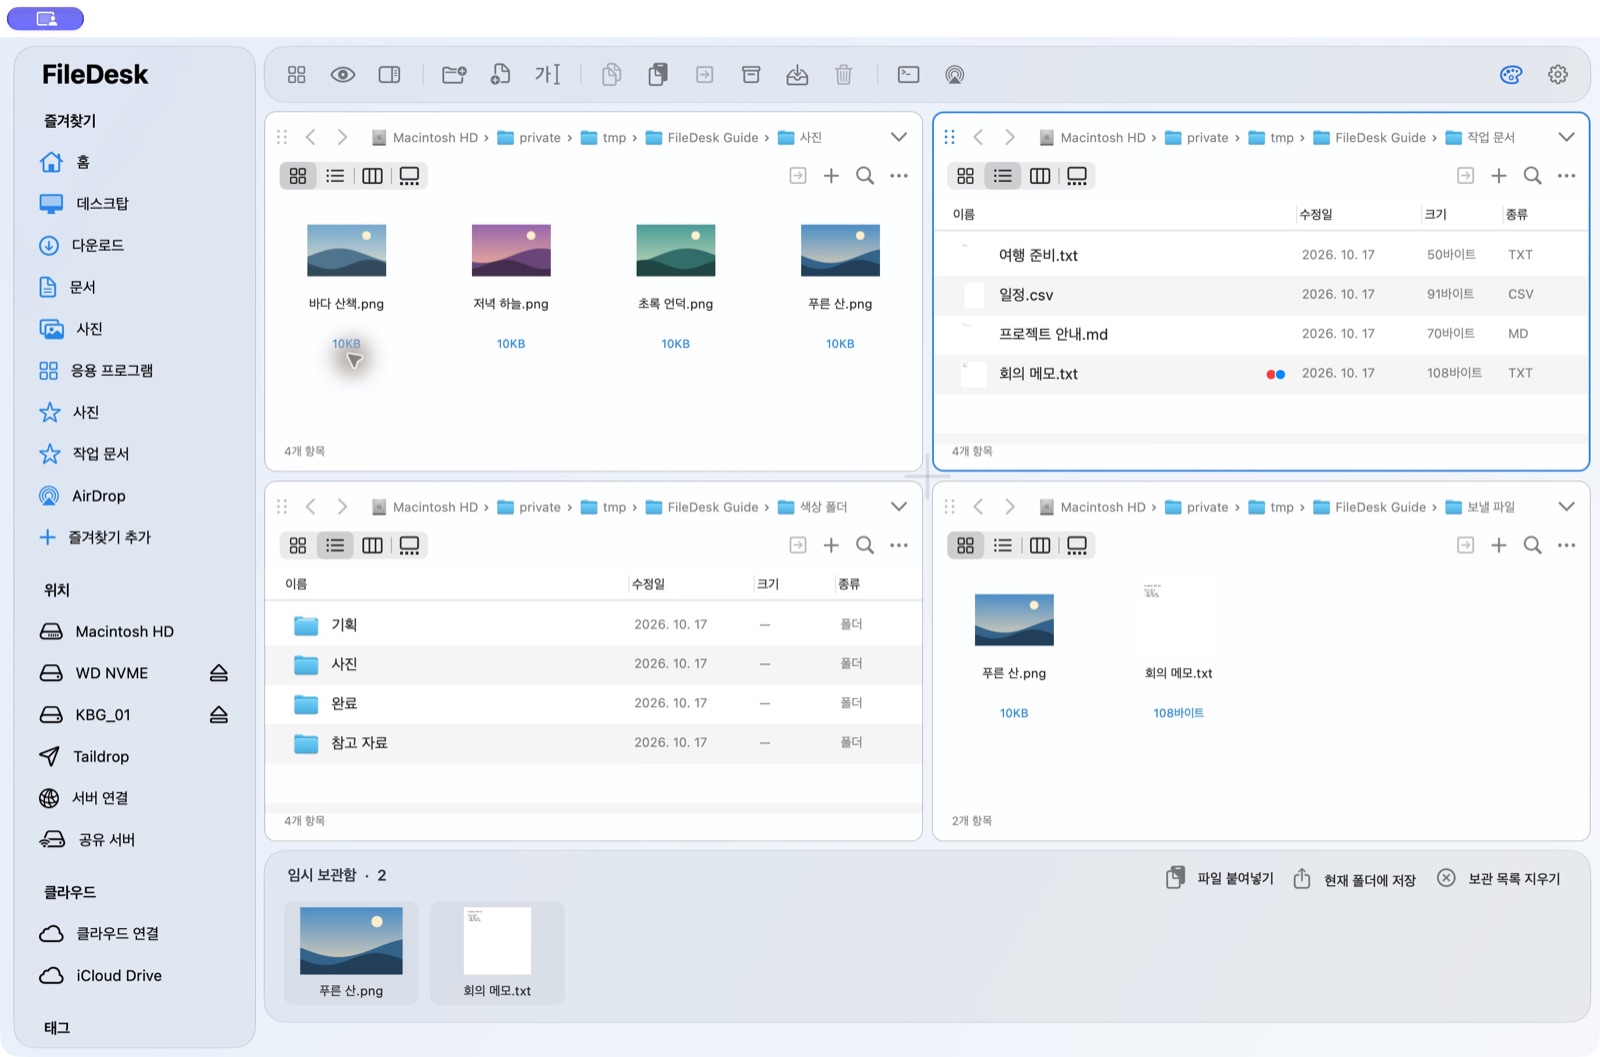
Task: Sort 색상 폴더 list by 이름 column
Action: pos(296,584)
